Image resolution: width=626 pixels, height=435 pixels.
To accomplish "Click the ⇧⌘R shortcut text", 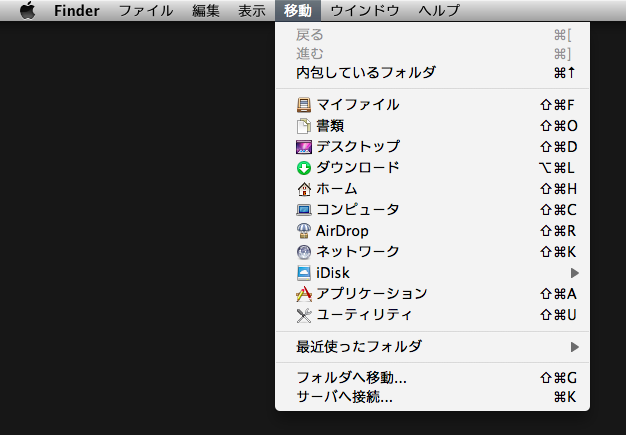I will coord(558,231).
